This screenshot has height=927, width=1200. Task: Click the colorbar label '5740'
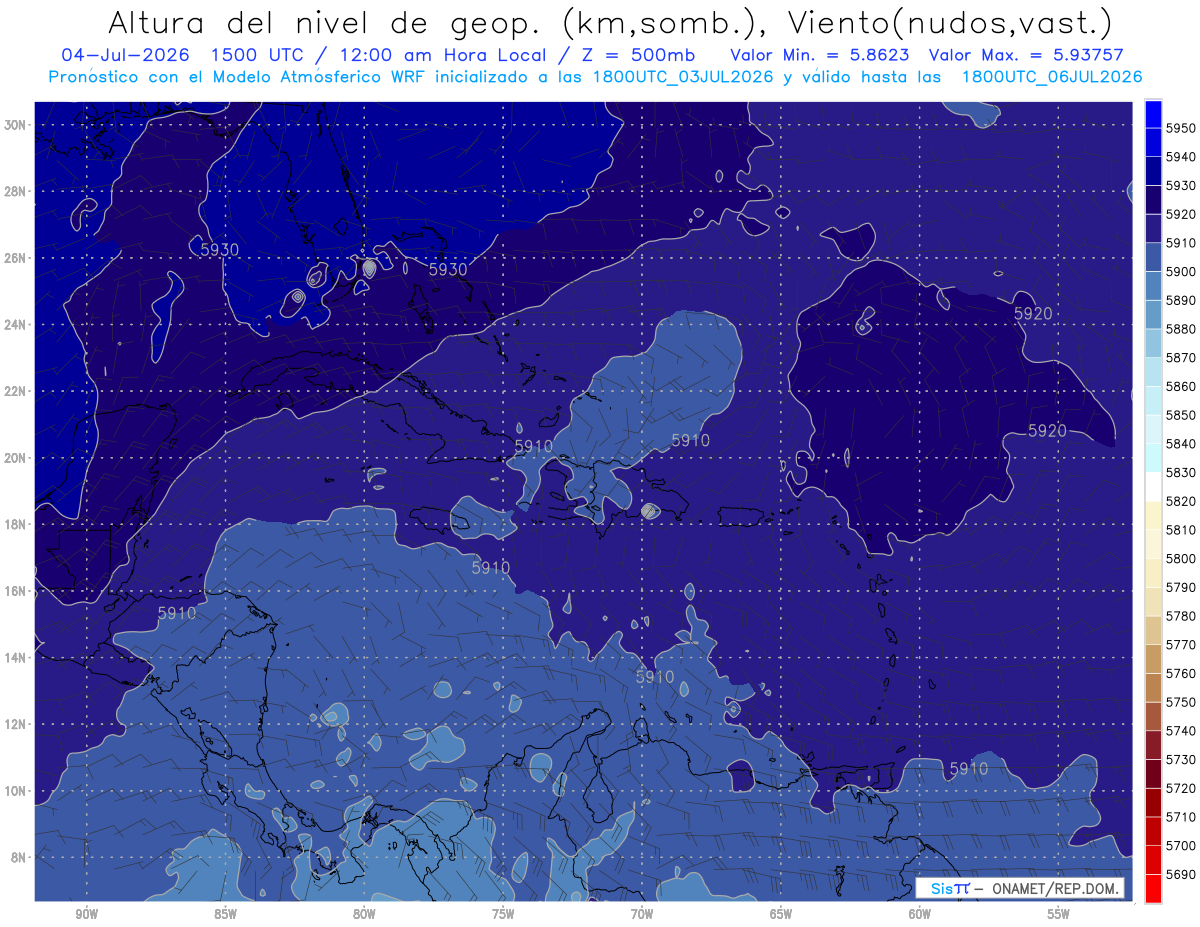pos(1181,731)
